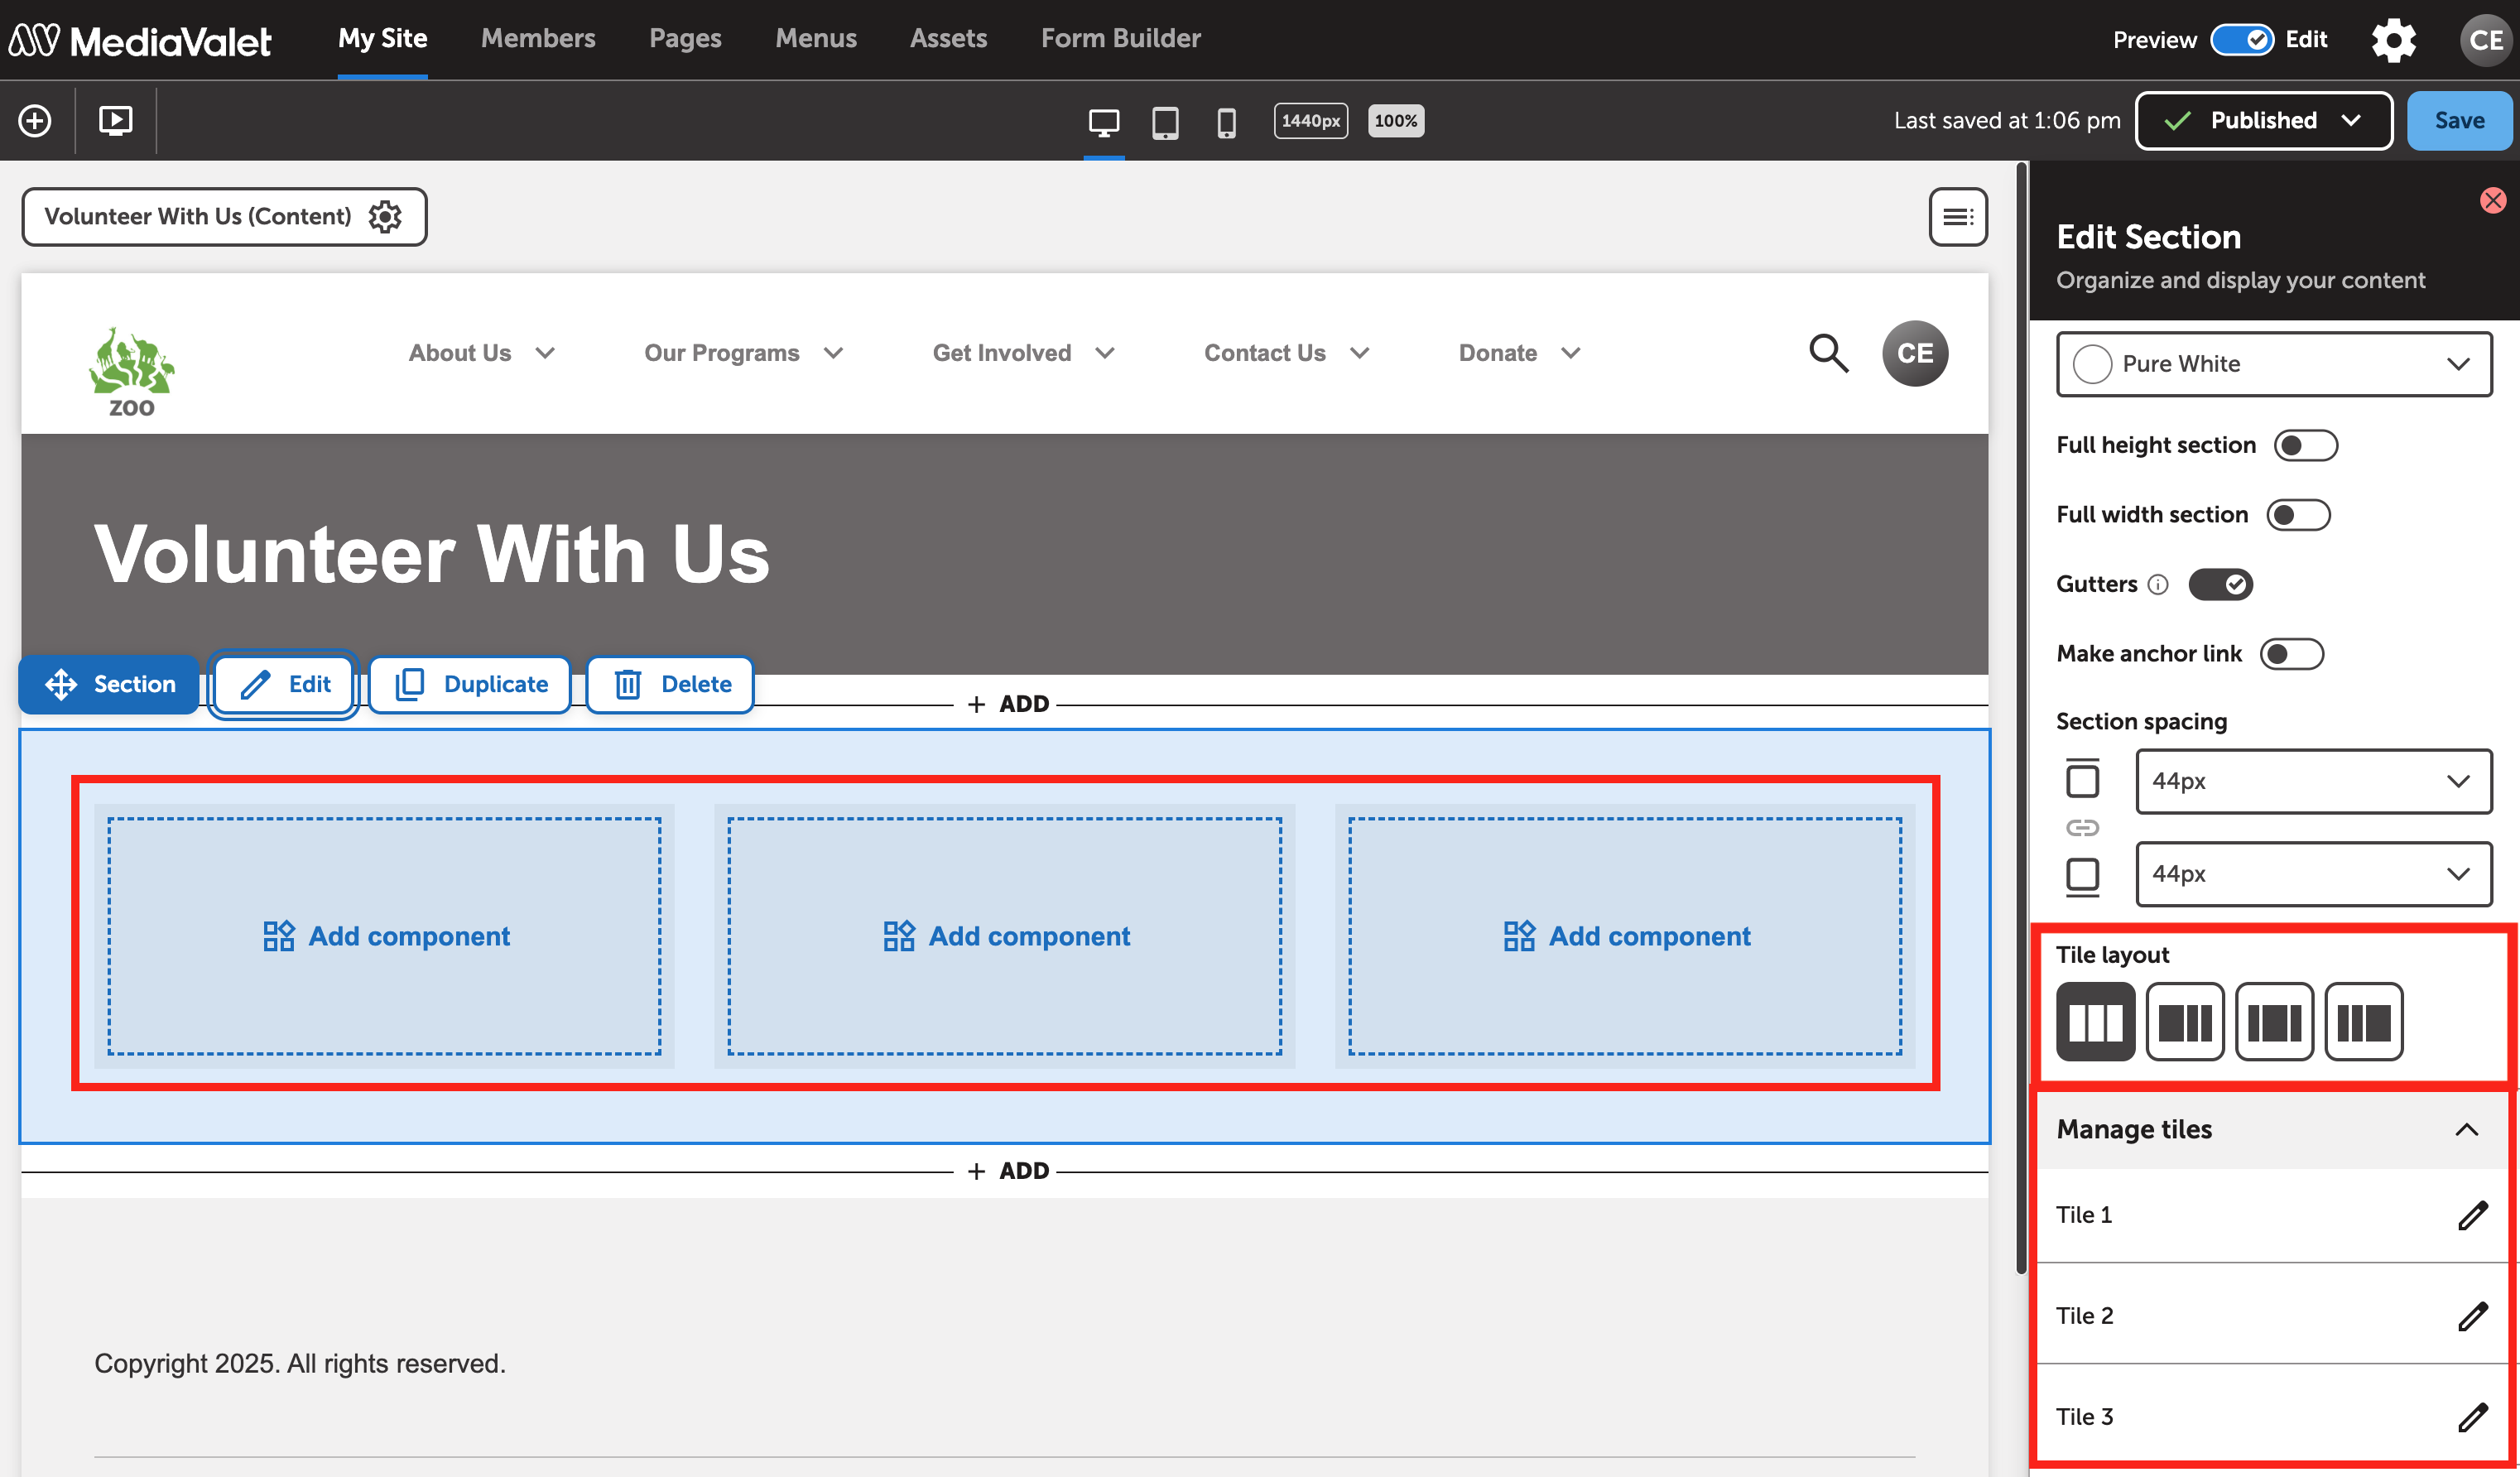
Task: Open the Form Builder tab
Action: coord(1121,38)
